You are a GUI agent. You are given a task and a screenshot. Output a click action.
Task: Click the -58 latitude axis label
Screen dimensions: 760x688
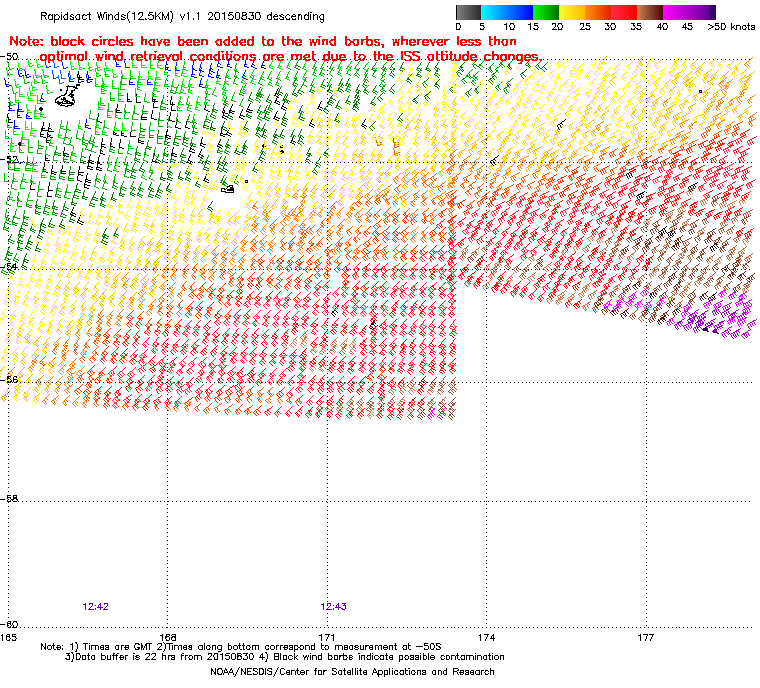[10, 498]
